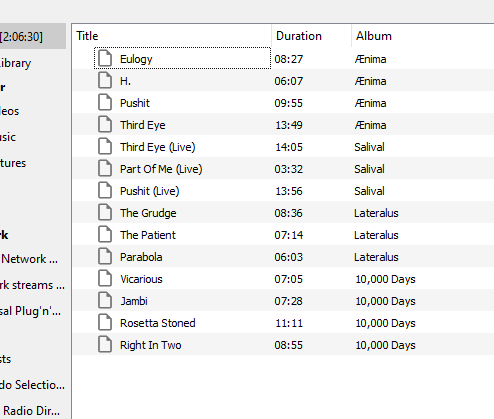
Task: Select Third Eye (Live) track title
Action: [158, 147]
